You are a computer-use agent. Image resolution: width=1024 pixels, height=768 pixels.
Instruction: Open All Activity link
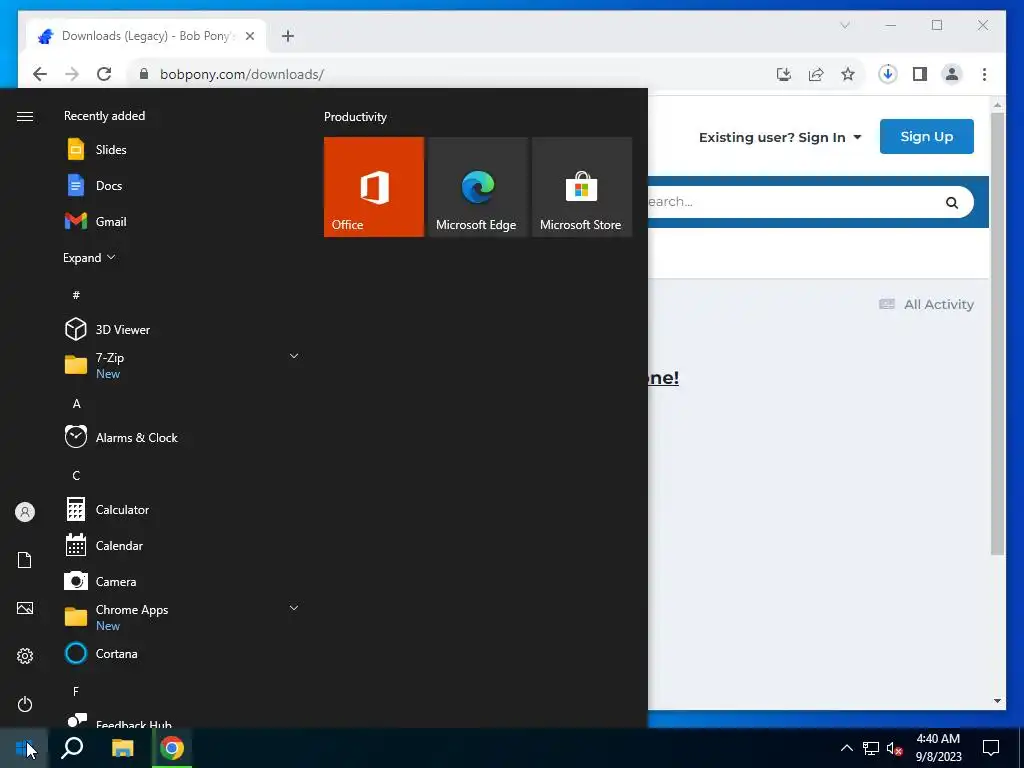coord(927,304)
